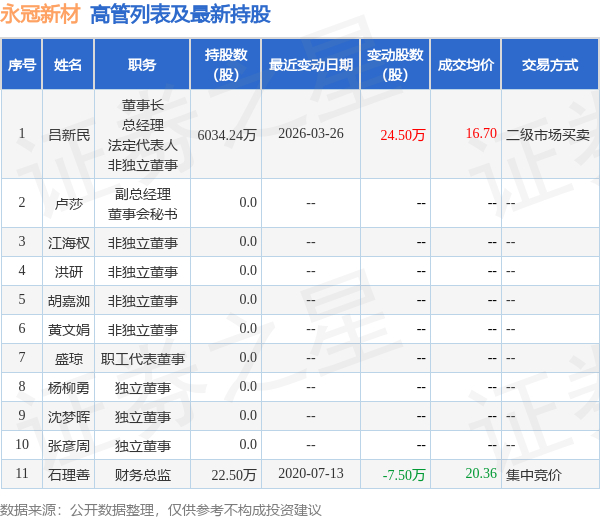
Task: Click the name 盛琼
Action: pos(69,359)
